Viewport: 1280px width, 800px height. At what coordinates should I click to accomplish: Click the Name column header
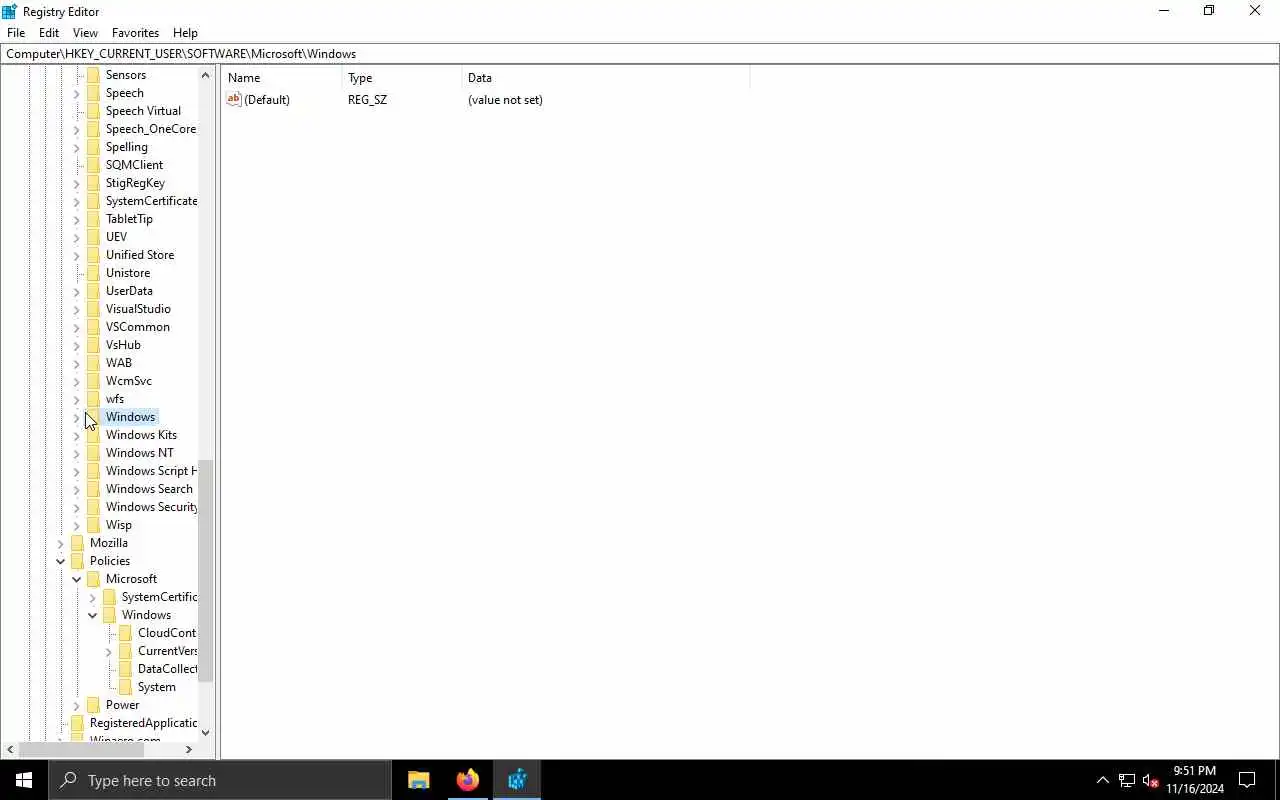tap(282, 78)
